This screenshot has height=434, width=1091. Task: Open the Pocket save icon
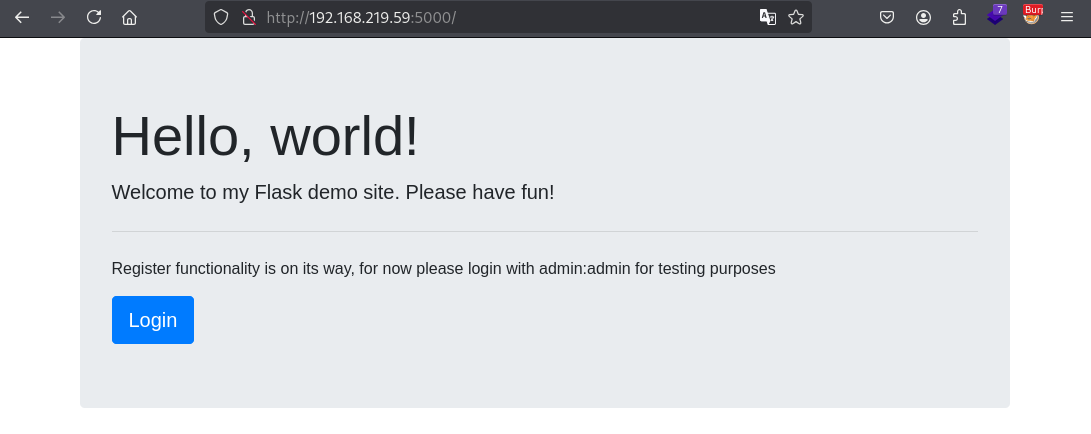(x=886, y=17)
